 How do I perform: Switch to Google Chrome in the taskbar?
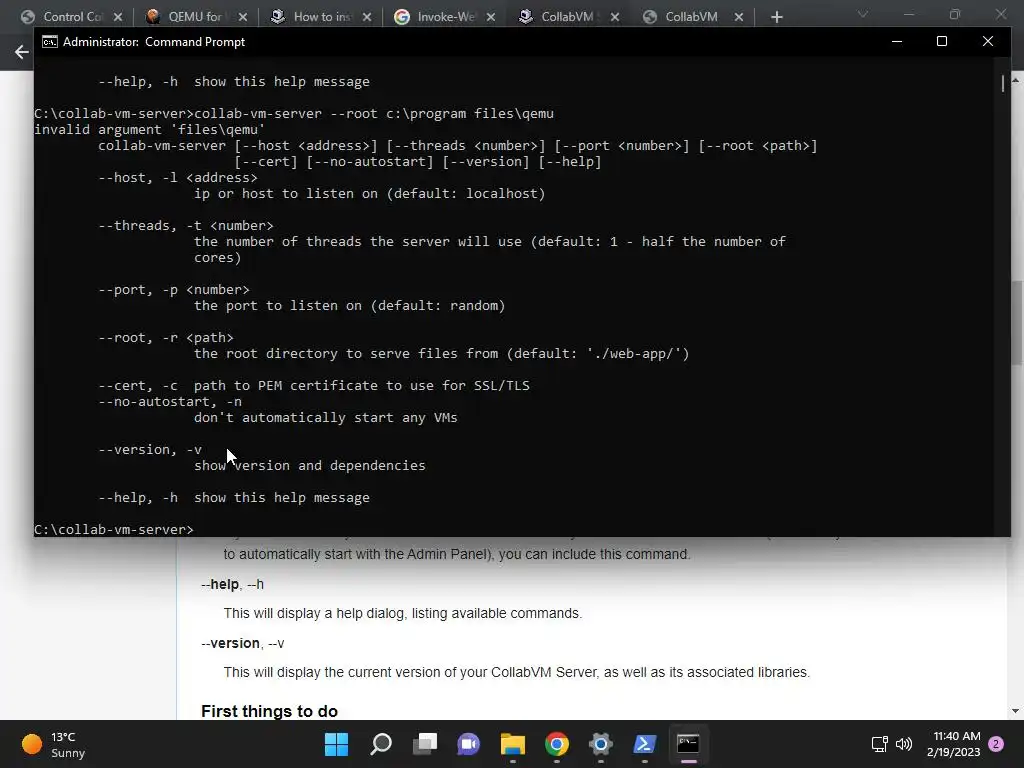(556, 744)
